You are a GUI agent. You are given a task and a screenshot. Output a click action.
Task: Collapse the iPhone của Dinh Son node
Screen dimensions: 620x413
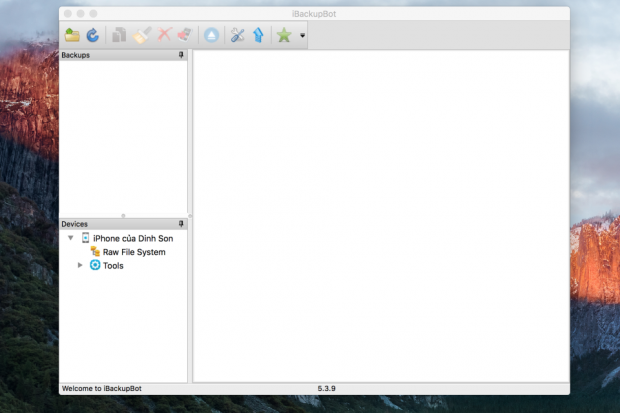[70, 238]
